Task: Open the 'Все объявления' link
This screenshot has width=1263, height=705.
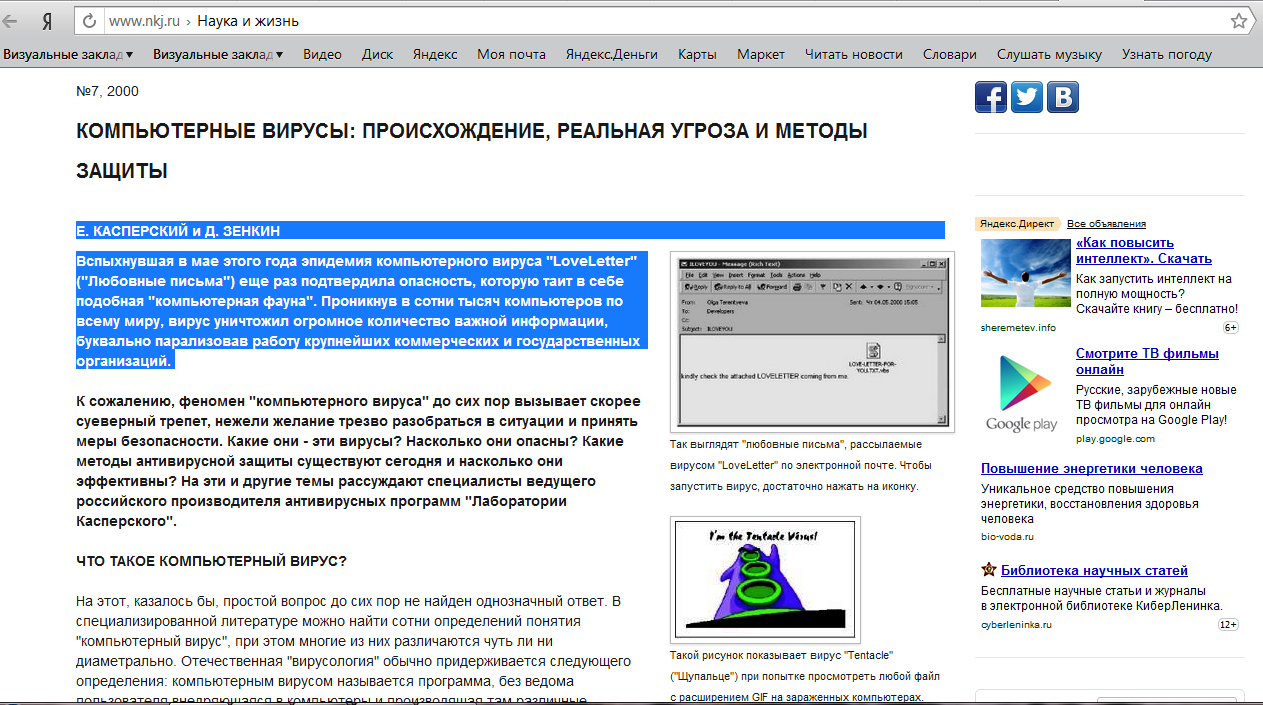Action: [1106, 224]
